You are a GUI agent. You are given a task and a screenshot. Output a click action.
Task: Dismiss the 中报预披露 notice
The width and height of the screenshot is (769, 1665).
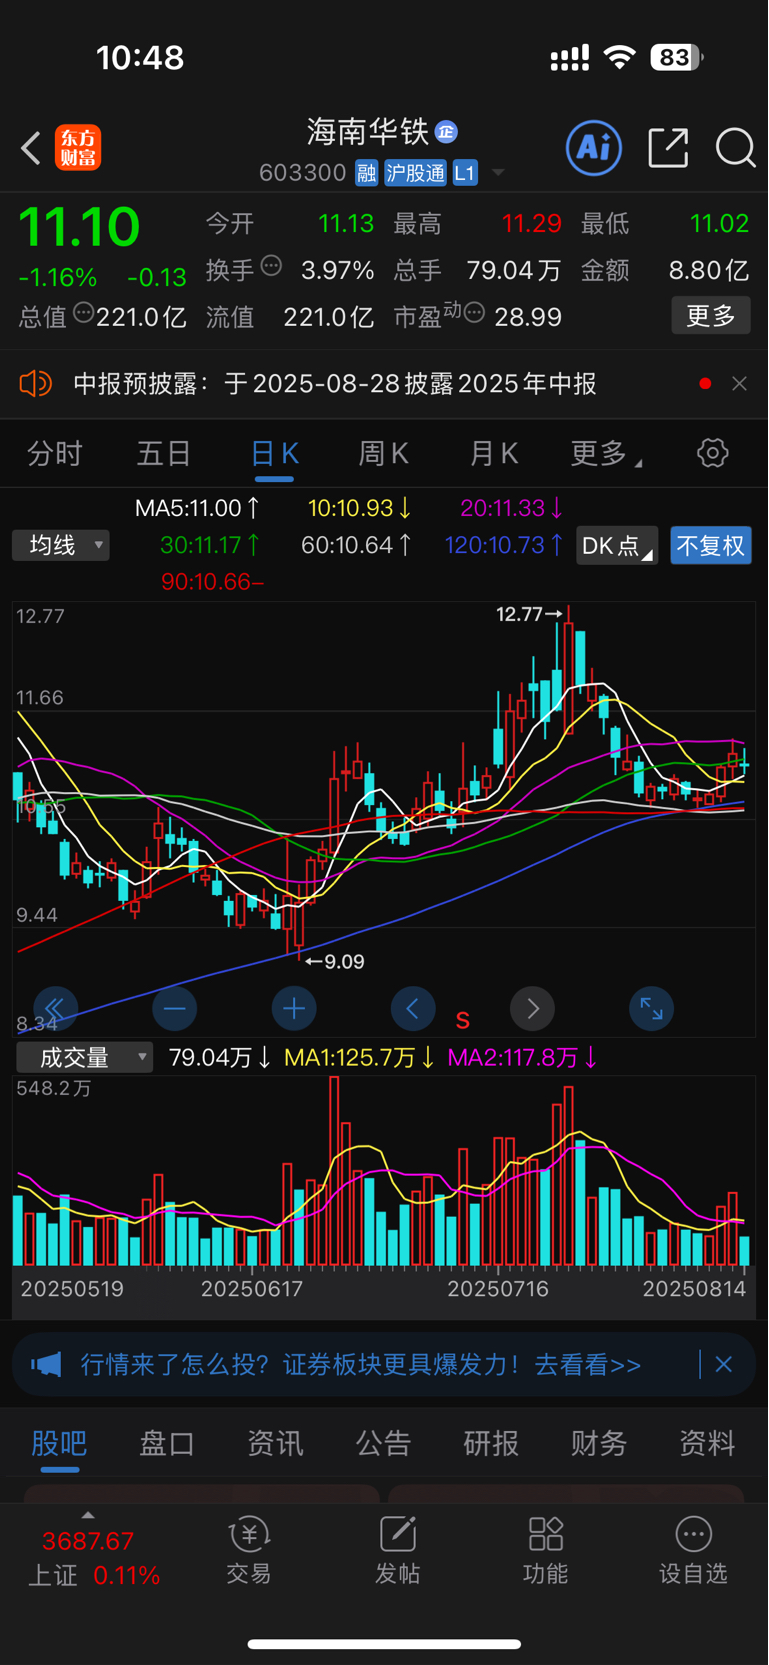(739, 384)
